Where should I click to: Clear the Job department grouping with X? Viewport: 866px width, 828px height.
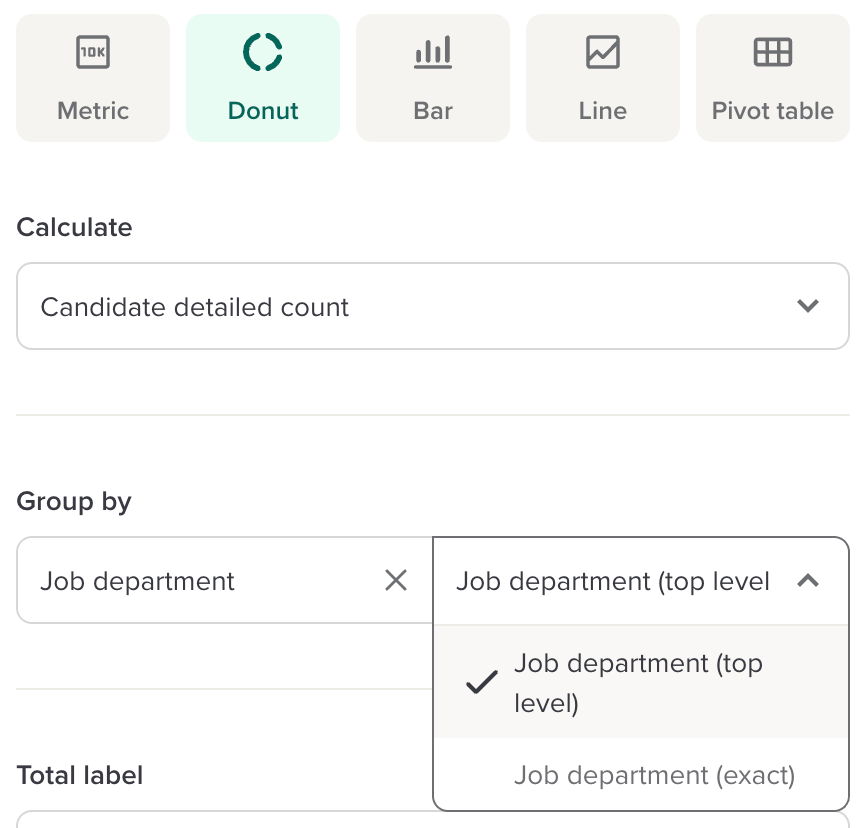396,581
